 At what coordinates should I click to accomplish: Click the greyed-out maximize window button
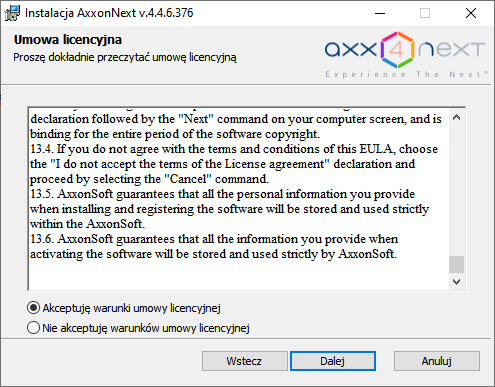(x=425, y=13)
